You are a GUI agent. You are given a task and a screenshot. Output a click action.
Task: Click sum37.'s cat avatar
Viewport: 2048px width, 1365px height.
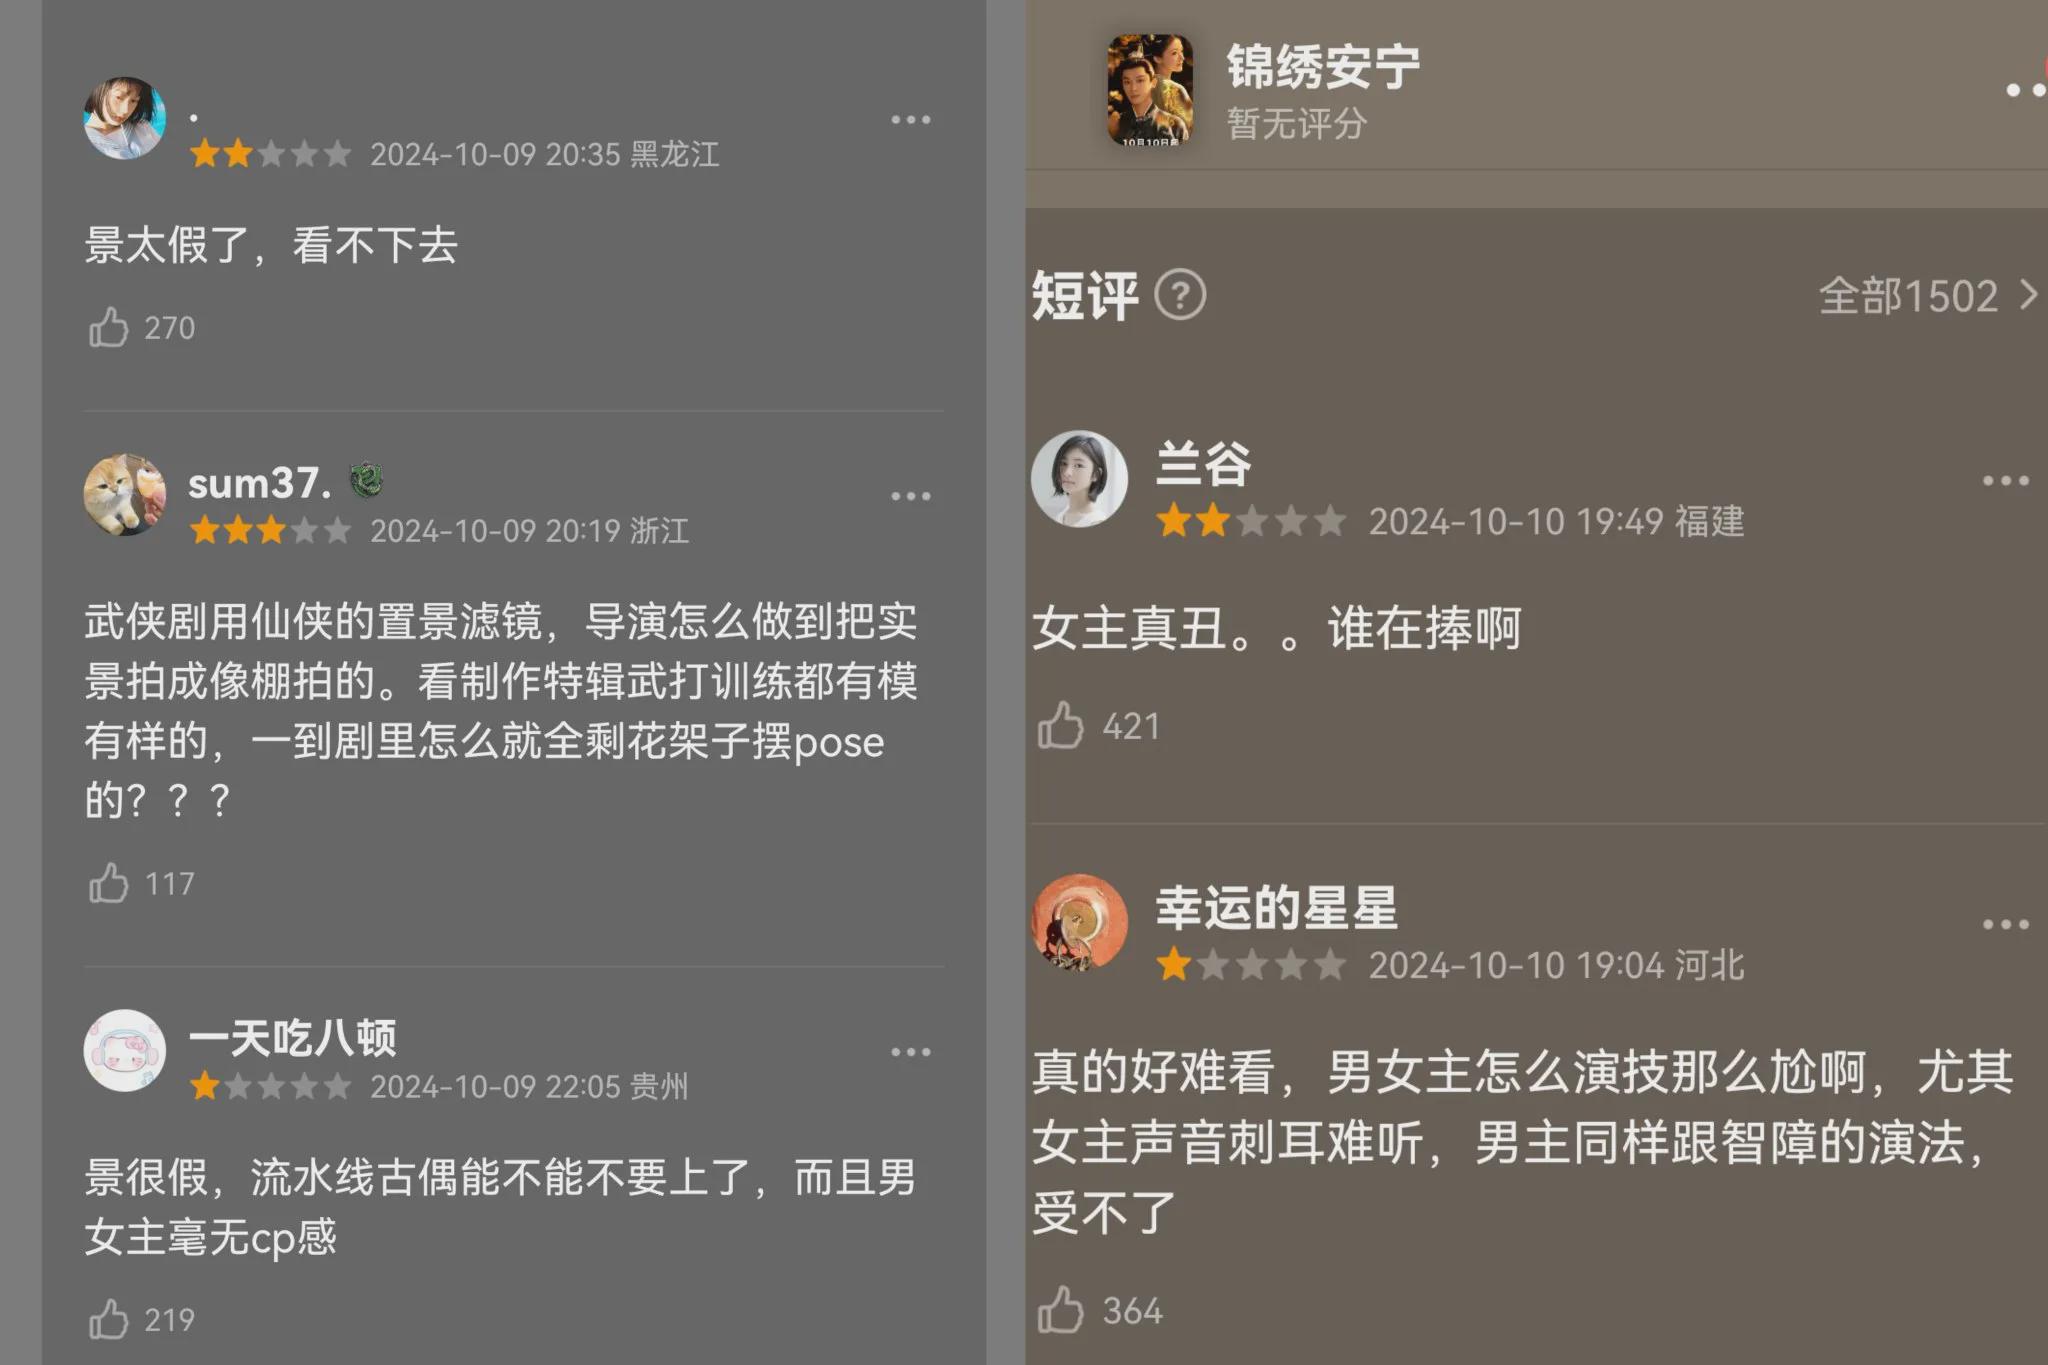pyautogui.click(x=124, y=495)
